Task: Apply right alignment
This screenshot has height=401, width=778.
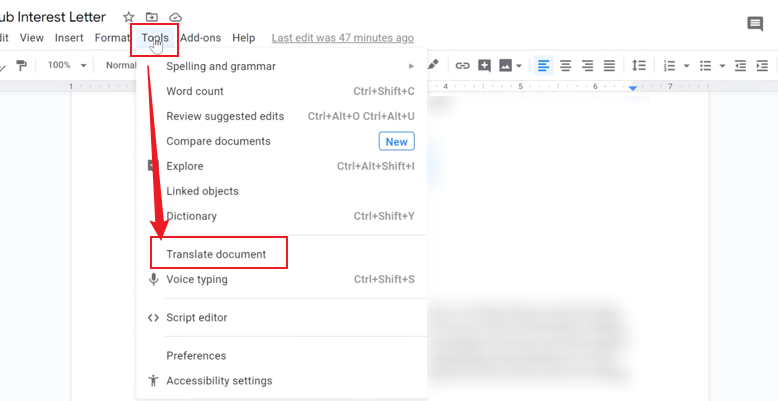Action: [x=587, y=66]
